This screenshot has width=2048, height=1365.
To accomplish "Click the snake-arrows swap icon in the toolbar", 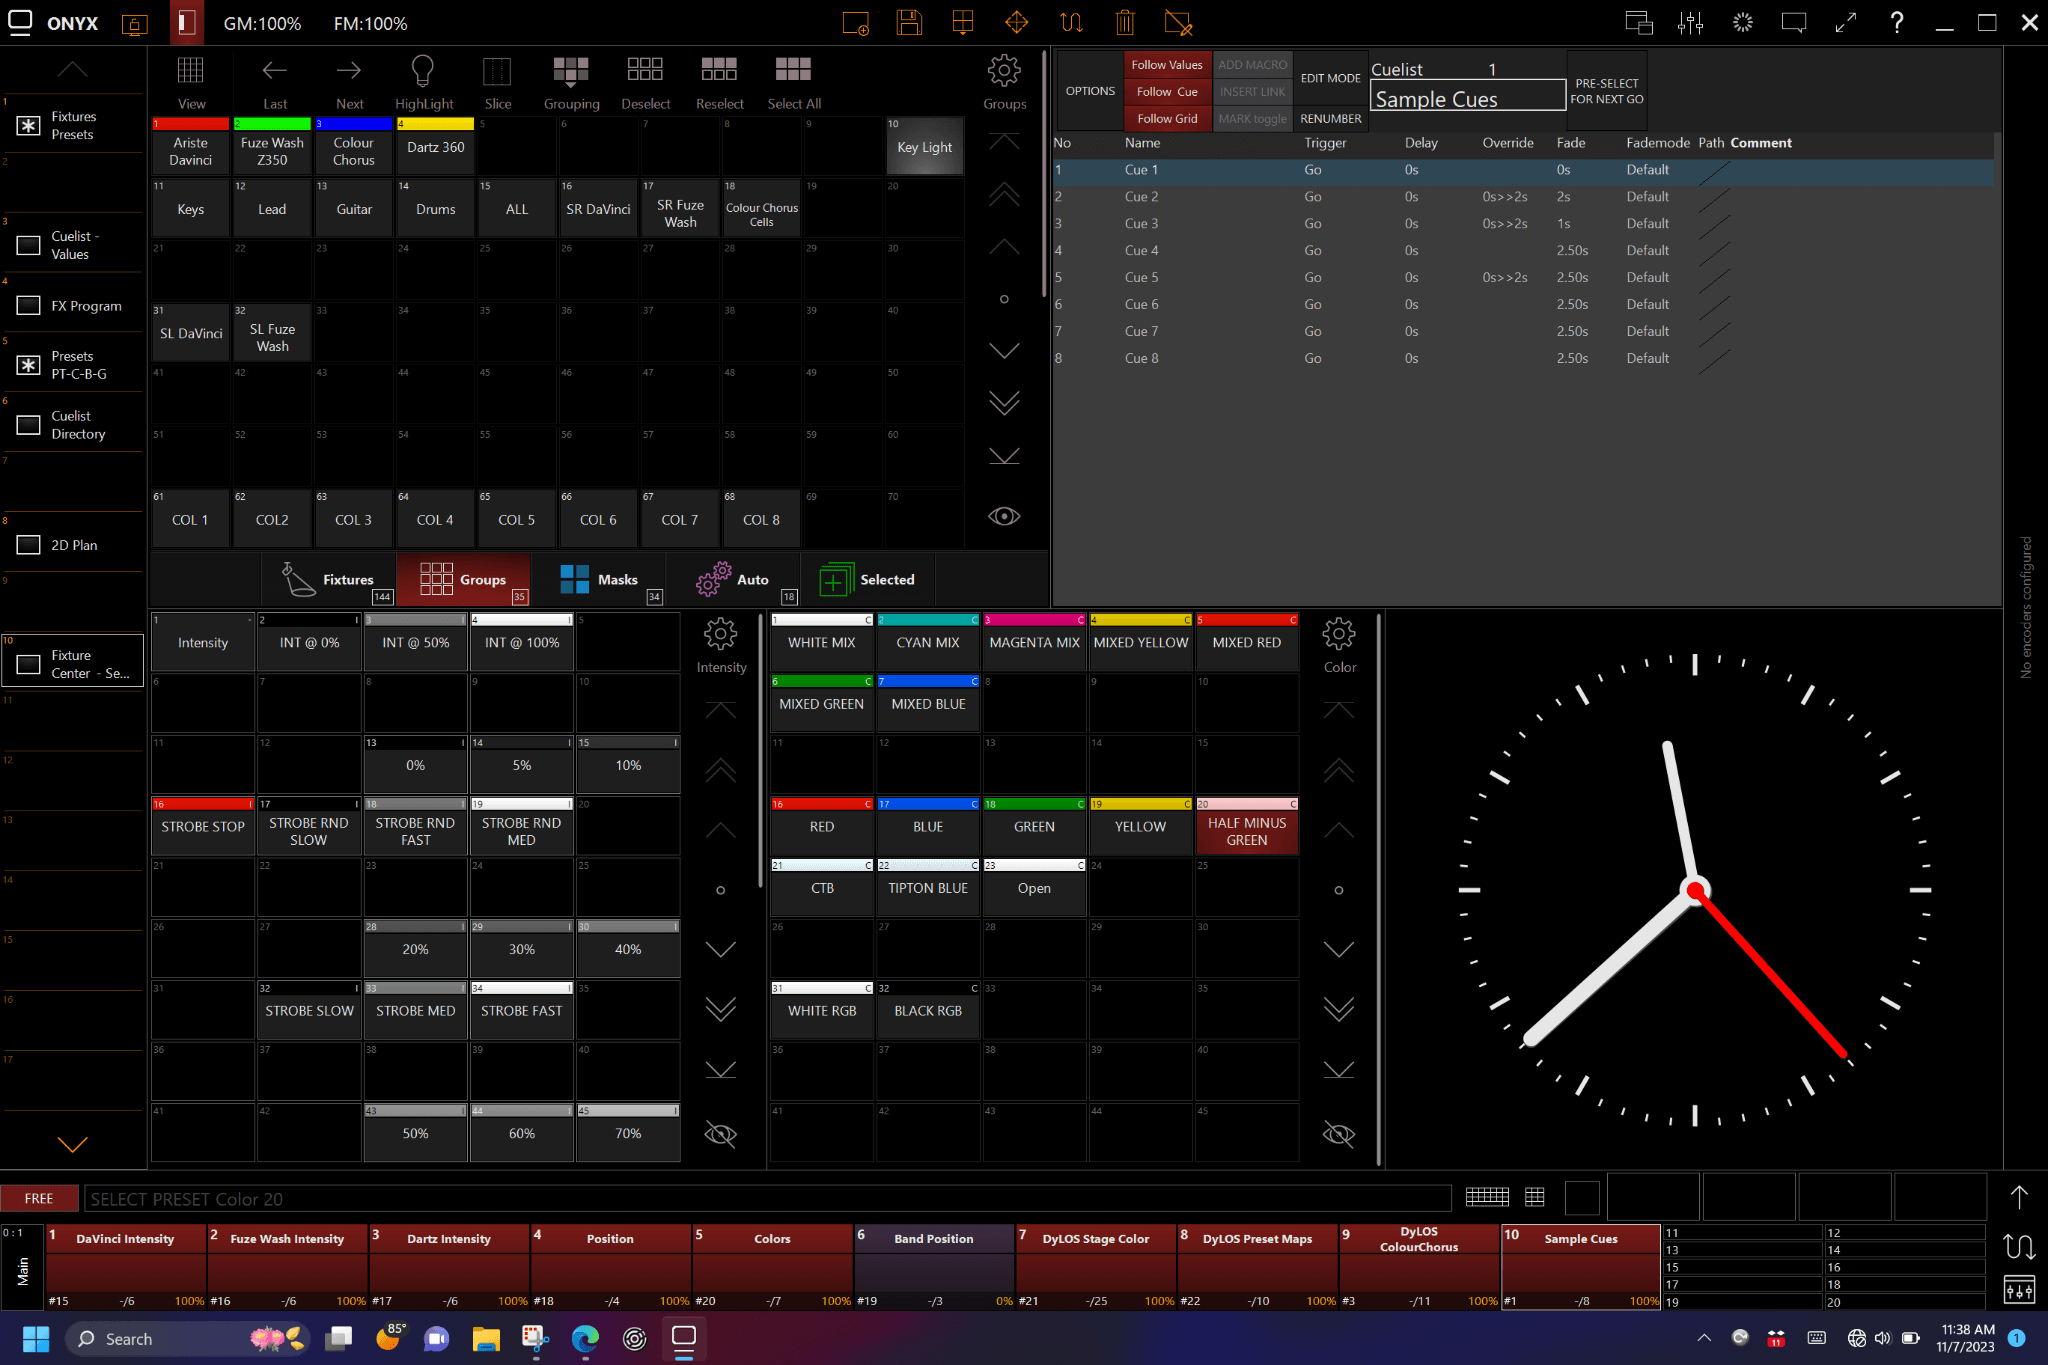I will point(1071,22).
